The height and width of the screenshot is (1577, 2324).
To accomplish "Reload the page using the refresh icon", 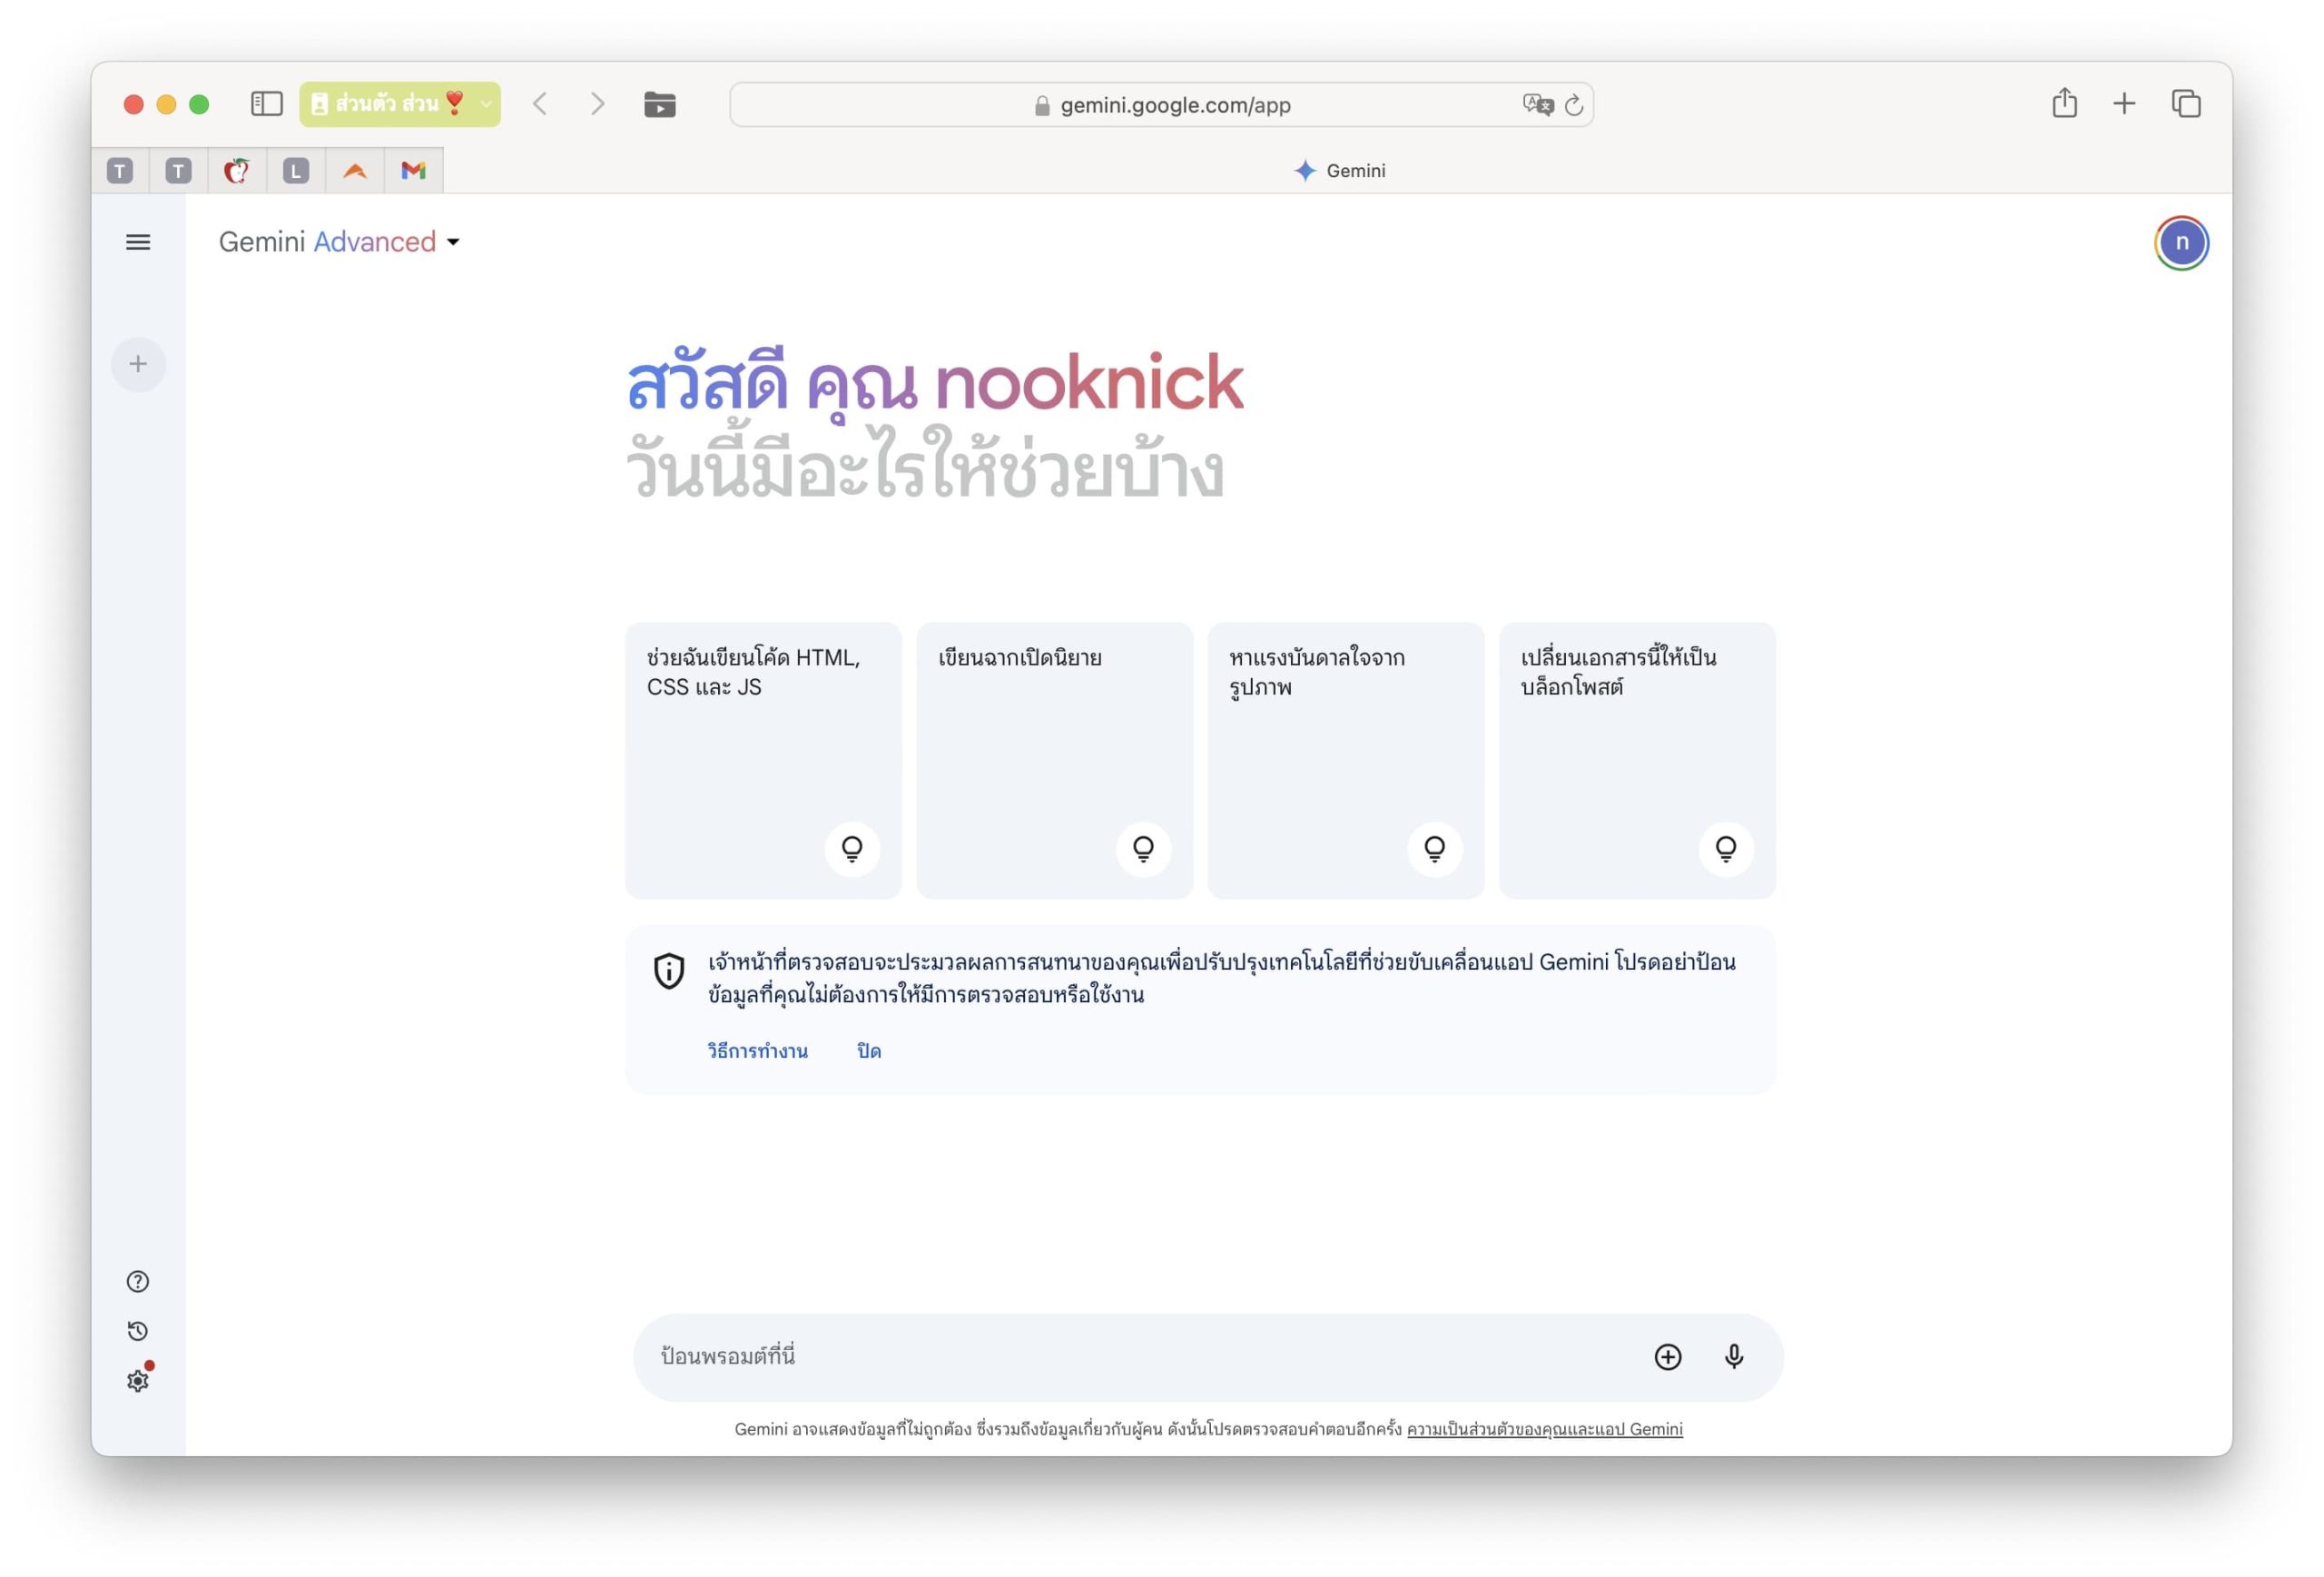I will [x=1574, y=105].
